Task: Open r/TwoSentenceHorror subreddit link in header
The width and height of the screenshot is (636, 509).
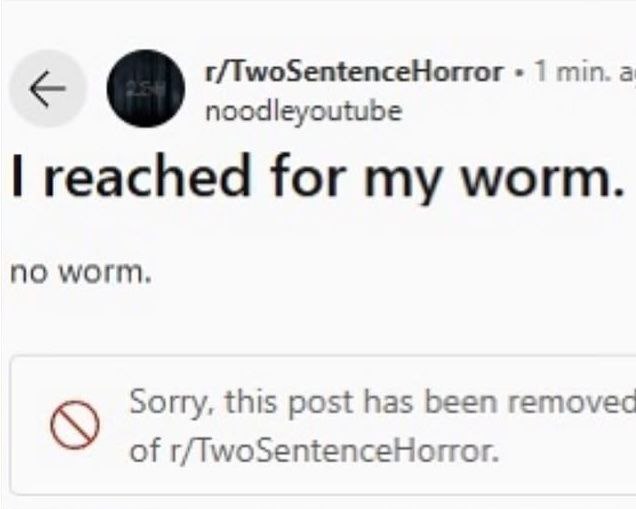Action: [x=354, y=72]
